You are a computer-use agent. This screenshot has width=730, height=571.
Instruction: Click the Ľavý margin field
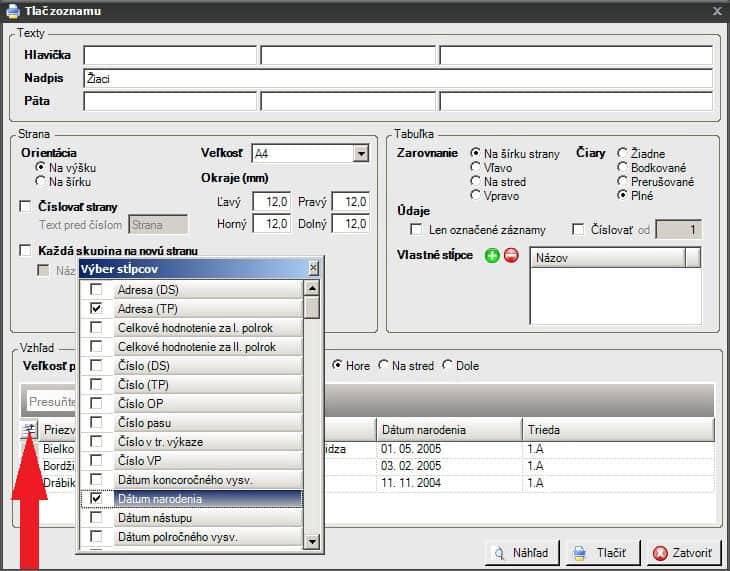tap(272, 202)
